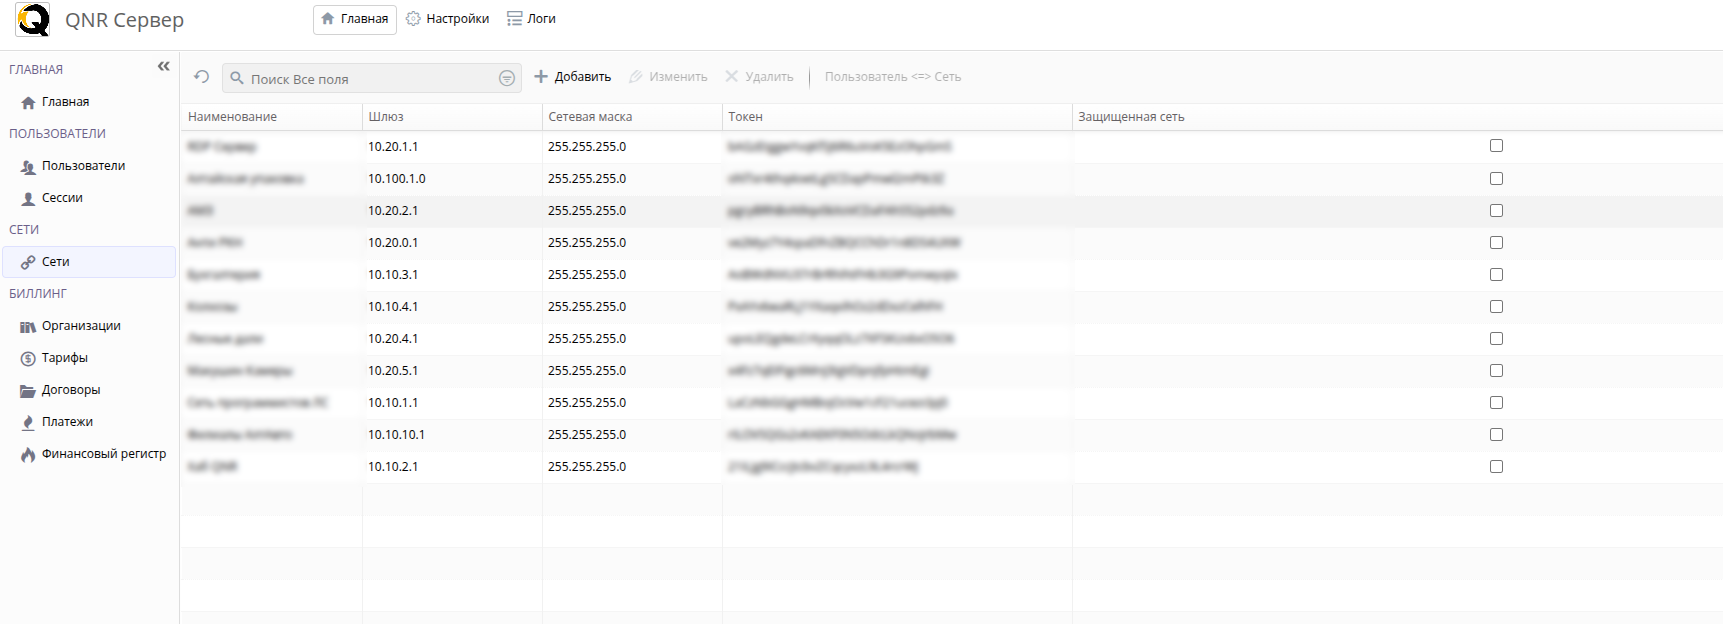Click the Добавить button
This screenshot has width=1723, height=624.
[x=572, y=77]
